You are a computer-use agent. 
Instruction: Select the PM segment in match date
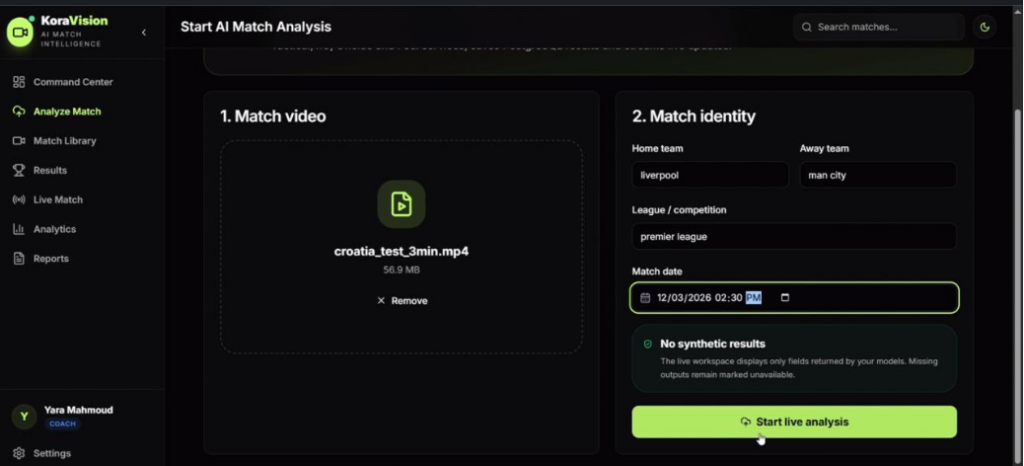(x=753, y=298)
